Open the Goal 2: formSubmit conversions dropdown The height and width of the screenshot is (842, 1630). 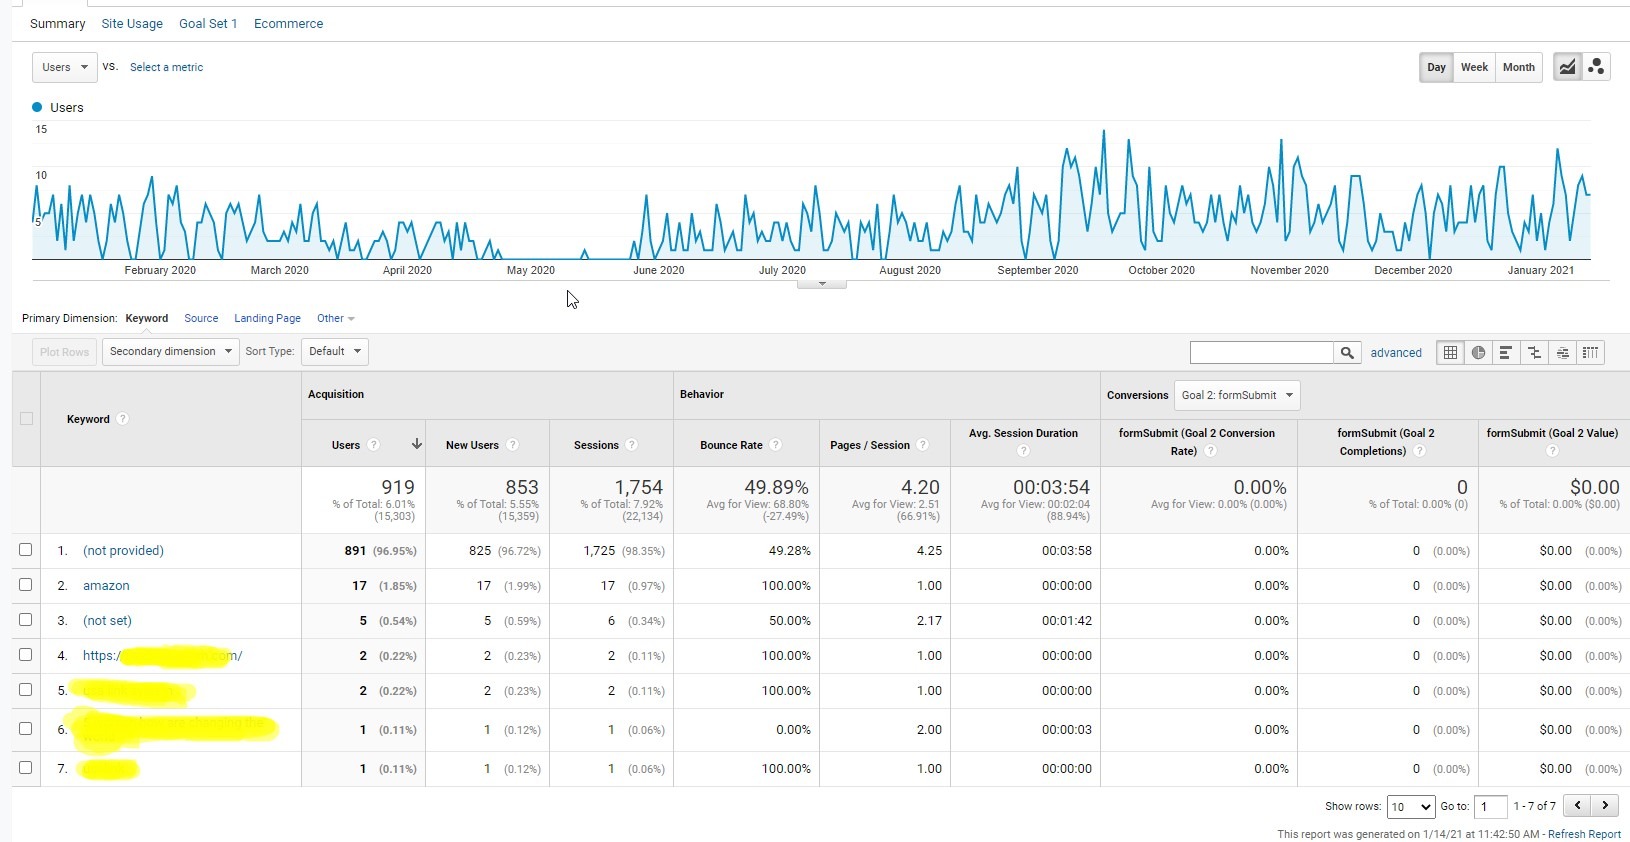1237,395
